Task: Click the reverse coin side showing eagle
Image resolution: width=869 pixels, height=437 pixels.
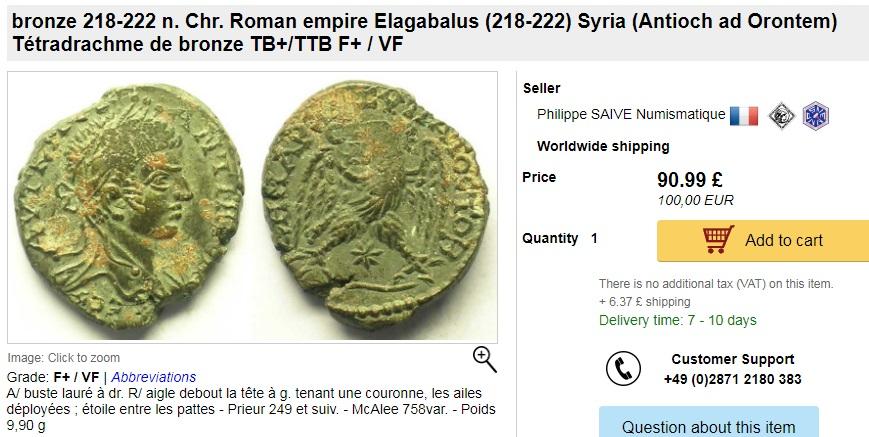Action: point(375,204)
